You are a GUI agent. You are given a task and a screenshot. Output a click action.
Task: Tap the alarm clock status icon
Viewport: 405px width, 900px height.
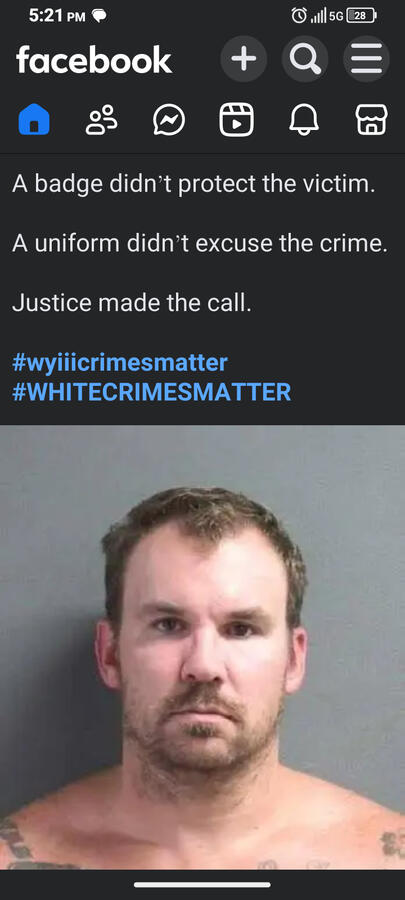[299, 15]
